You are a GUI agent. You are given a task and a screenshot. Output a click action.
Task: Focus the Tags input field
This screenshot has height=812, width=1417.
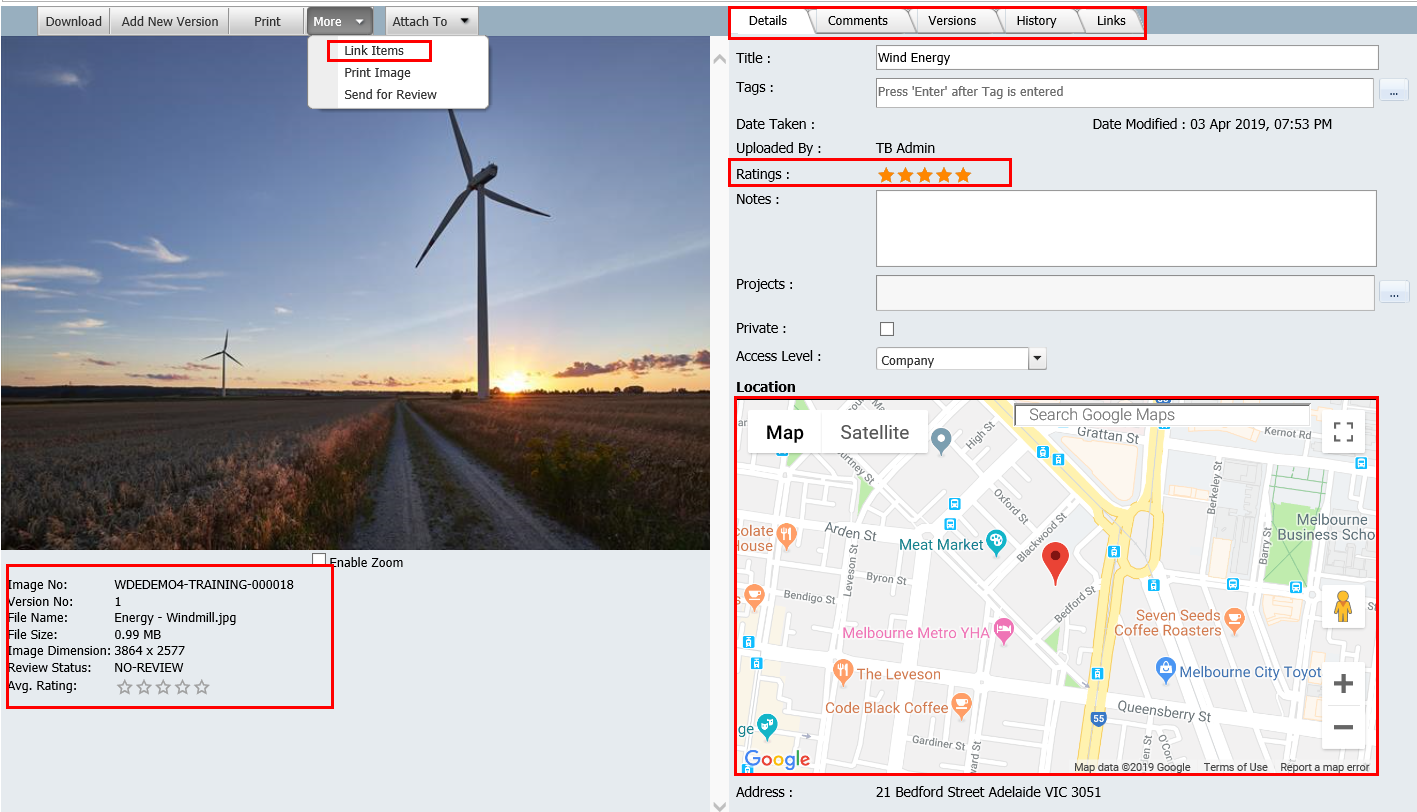pos(1125,92)
